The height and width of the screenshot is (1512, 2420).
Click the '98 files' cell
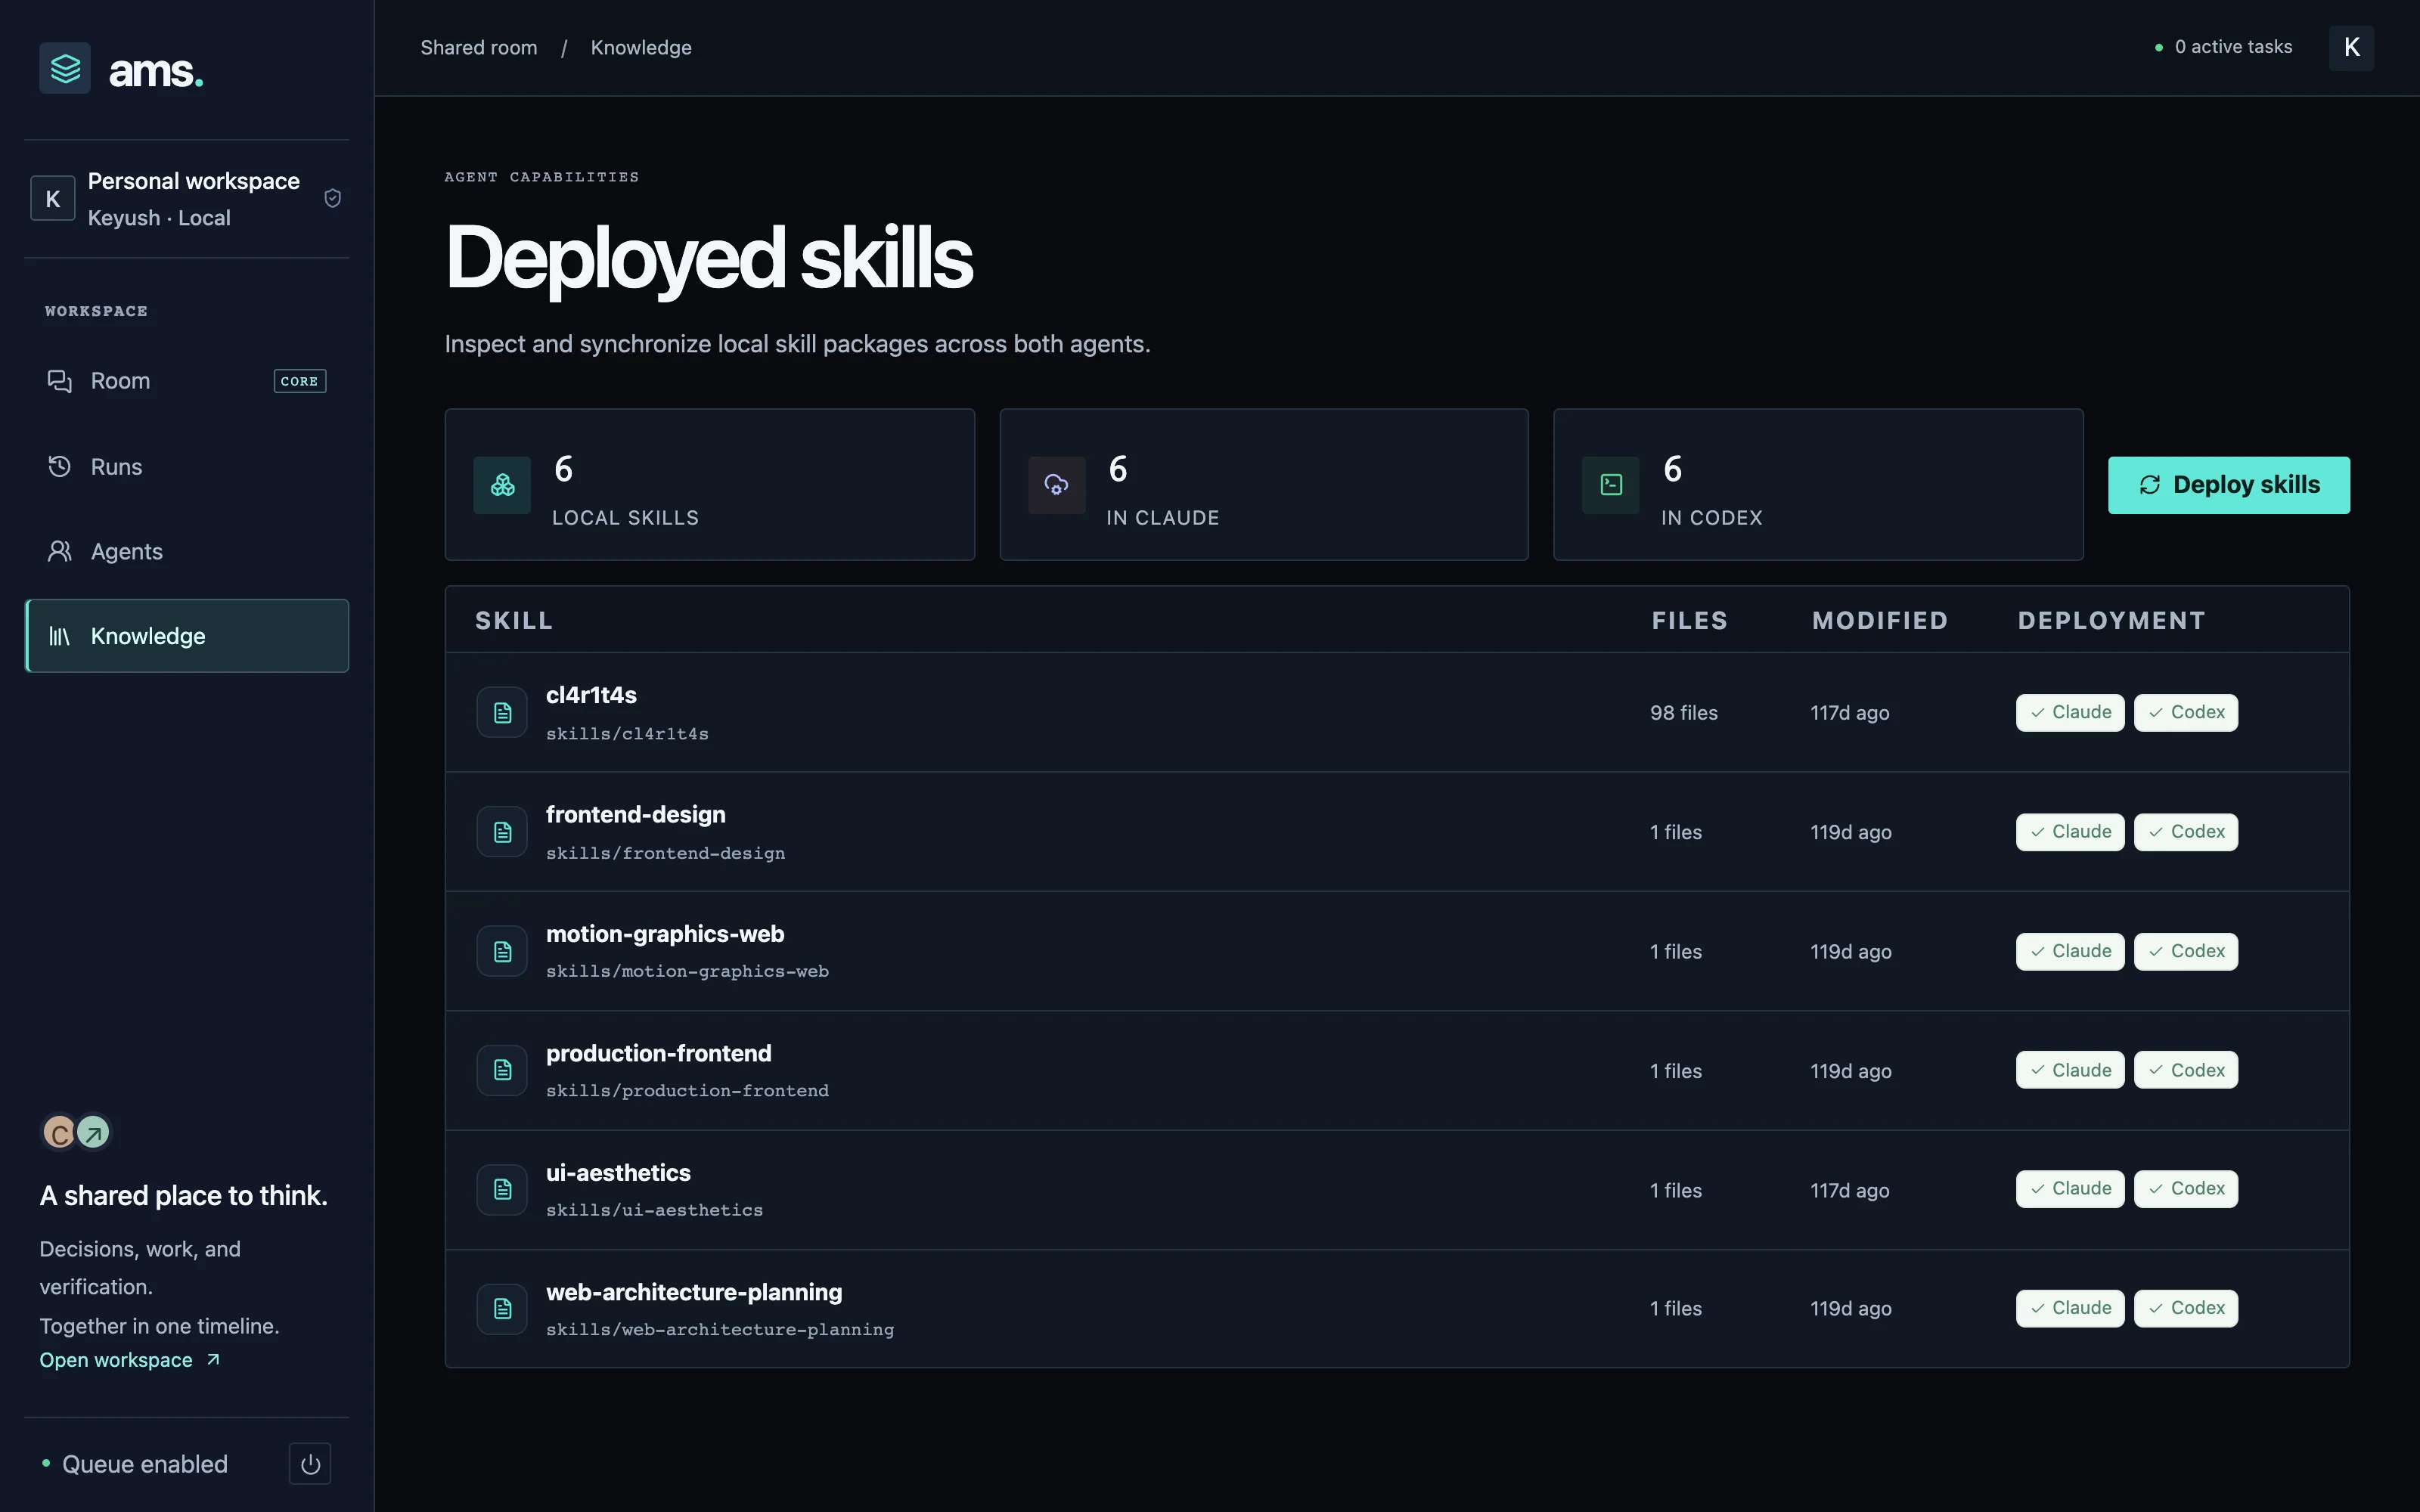(x=1684, y=713)
